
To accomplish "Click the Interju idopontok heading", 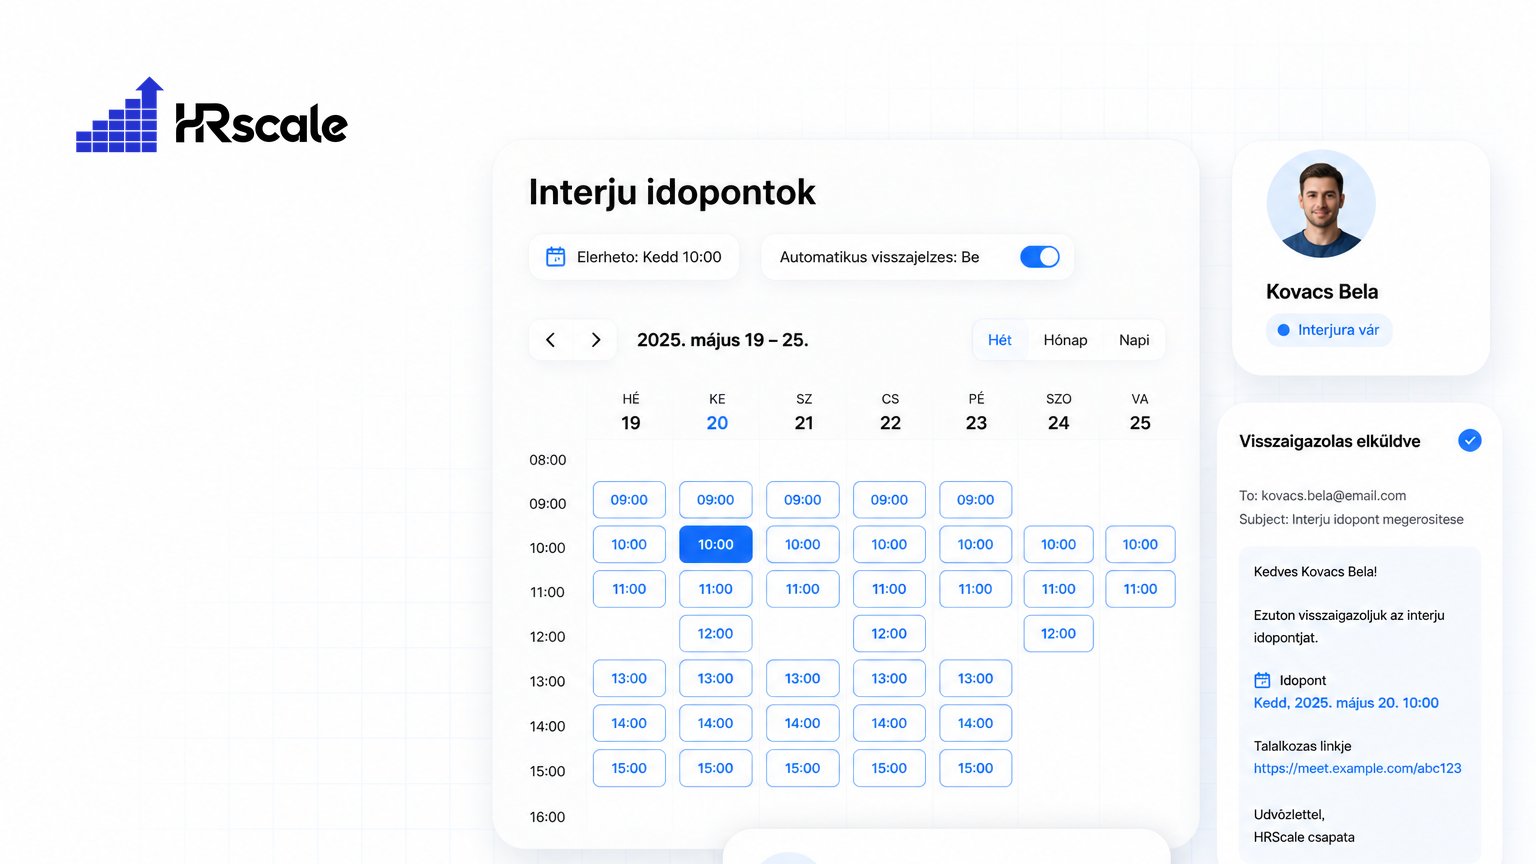I will click(672, 192).
